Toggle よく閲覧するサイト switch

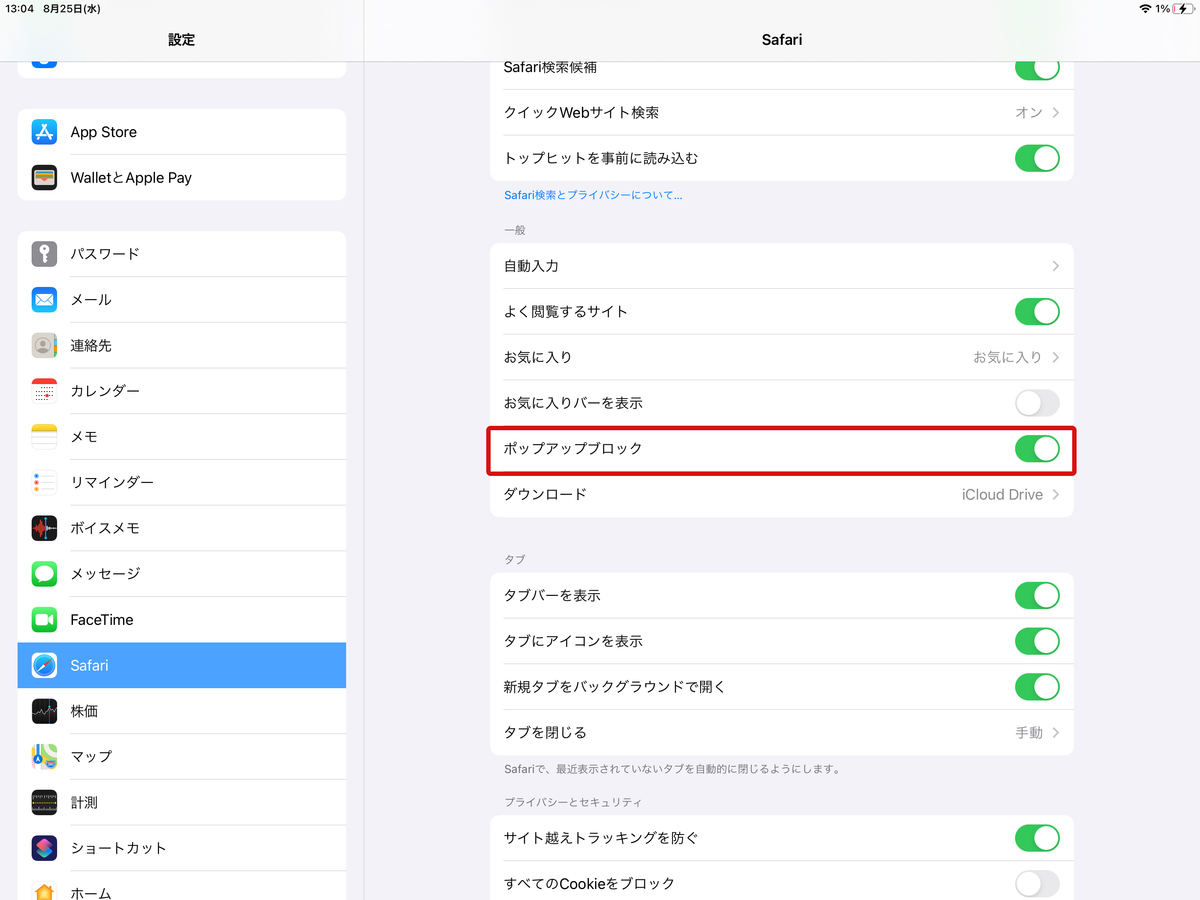[x=1037, y=311]
